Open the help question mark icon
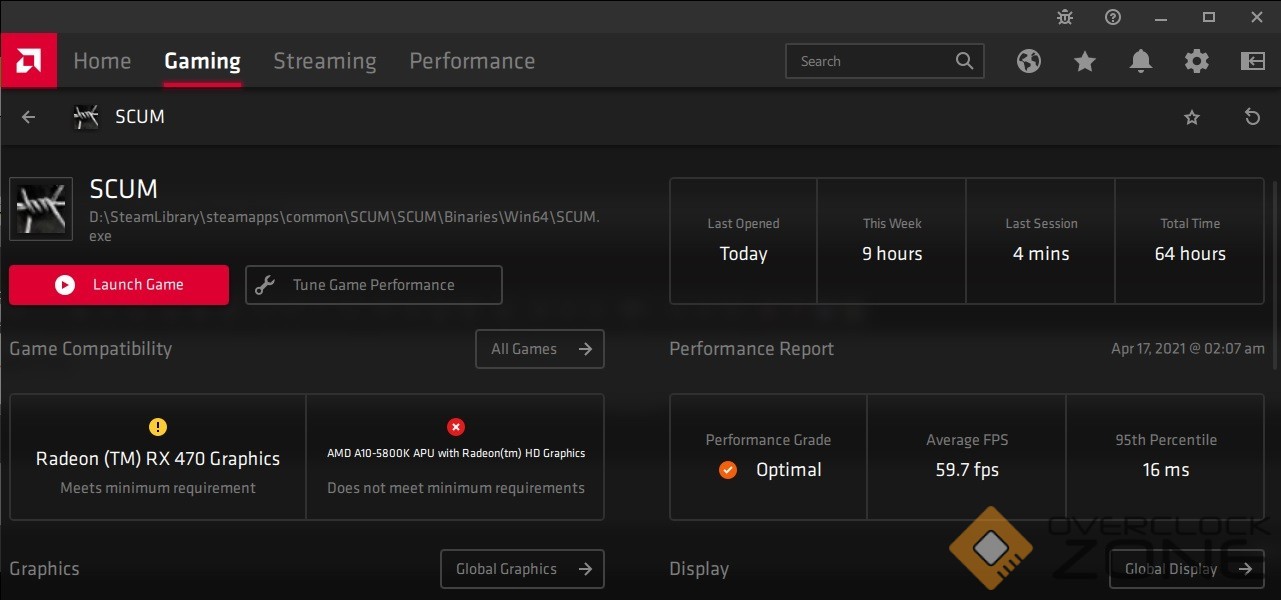Screen dimensions: 1281x600 1113,17
